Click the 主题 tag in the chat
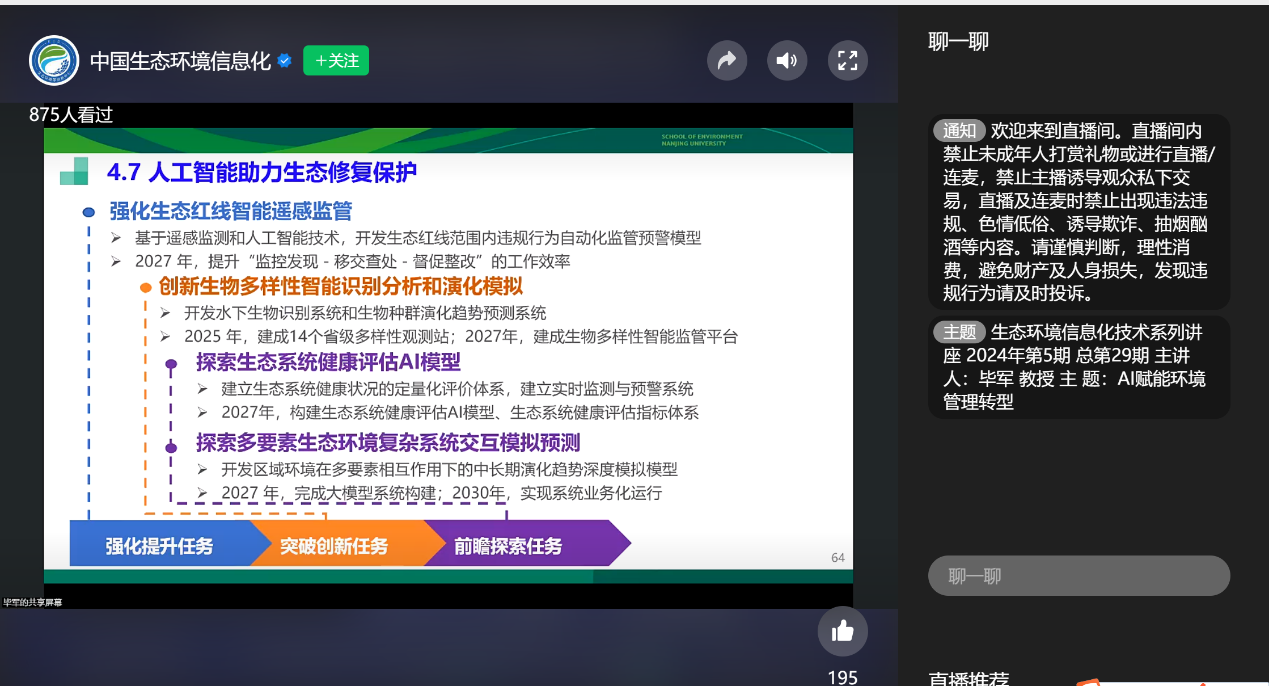1269x686 pixels. [959, 332]
